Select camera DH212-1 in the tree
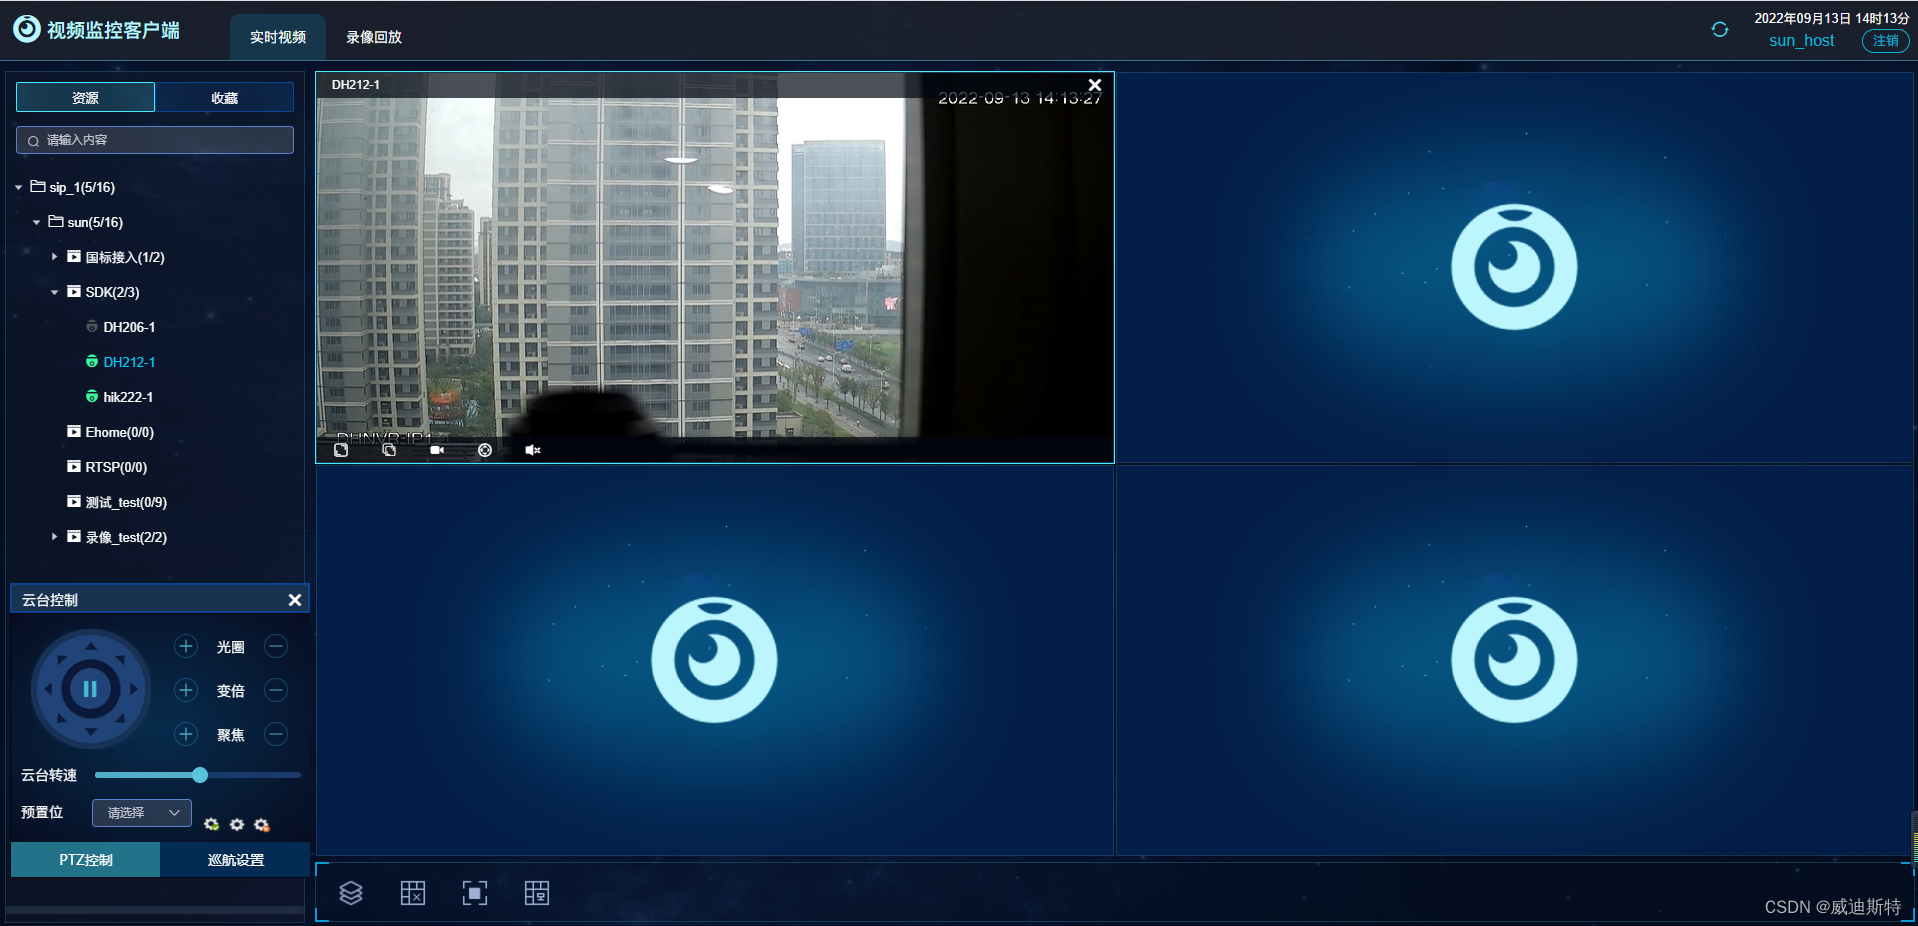Image resolution: width=1918 pixels, height=926 pixels. pyautogui.click(x=129, y=362)
